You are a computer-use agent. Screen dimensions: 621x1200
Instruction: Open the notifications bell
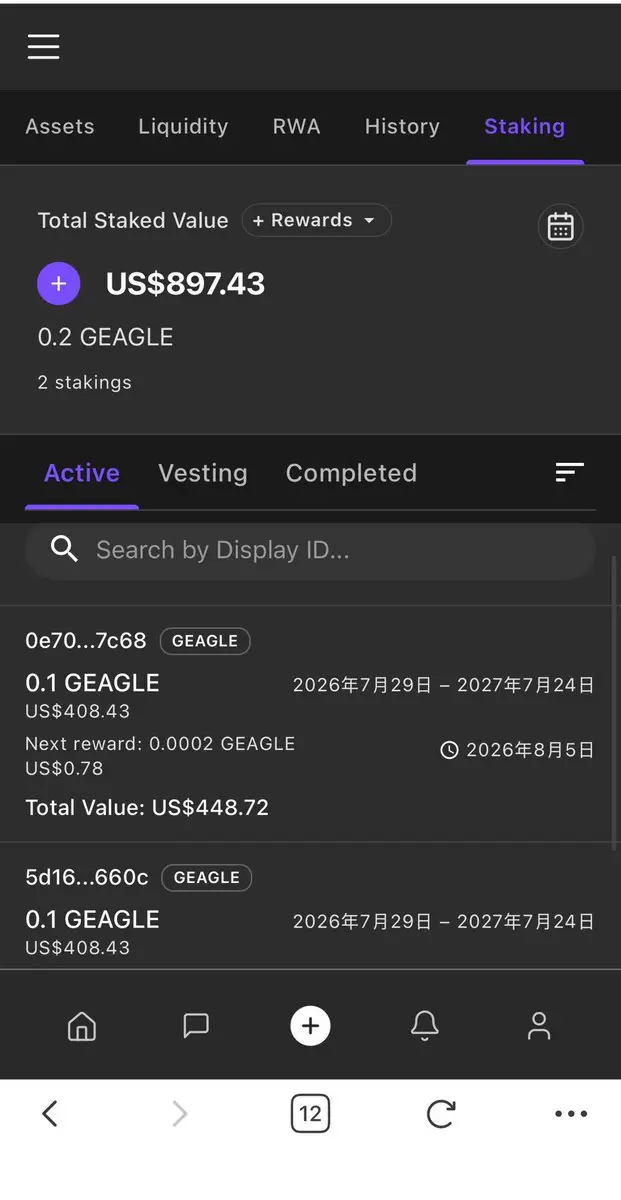425,1026
